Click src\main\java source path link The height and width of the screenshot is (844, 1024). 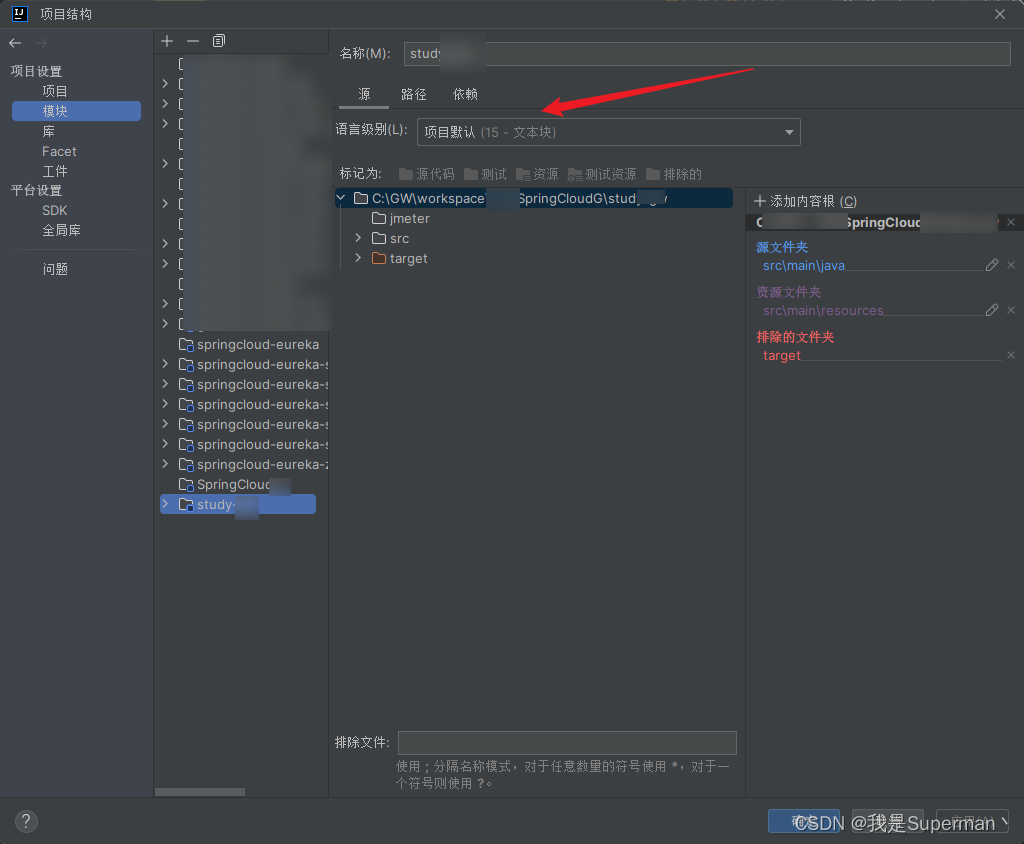coord(803,265)
